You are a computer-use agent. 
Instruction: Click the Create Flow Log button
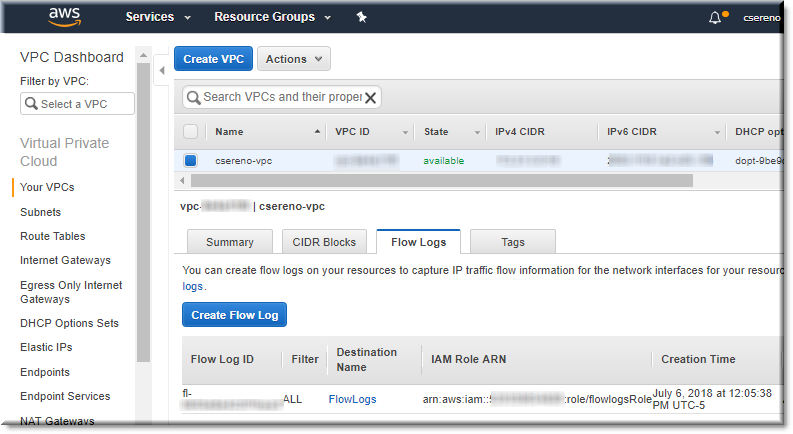(234, 315)
